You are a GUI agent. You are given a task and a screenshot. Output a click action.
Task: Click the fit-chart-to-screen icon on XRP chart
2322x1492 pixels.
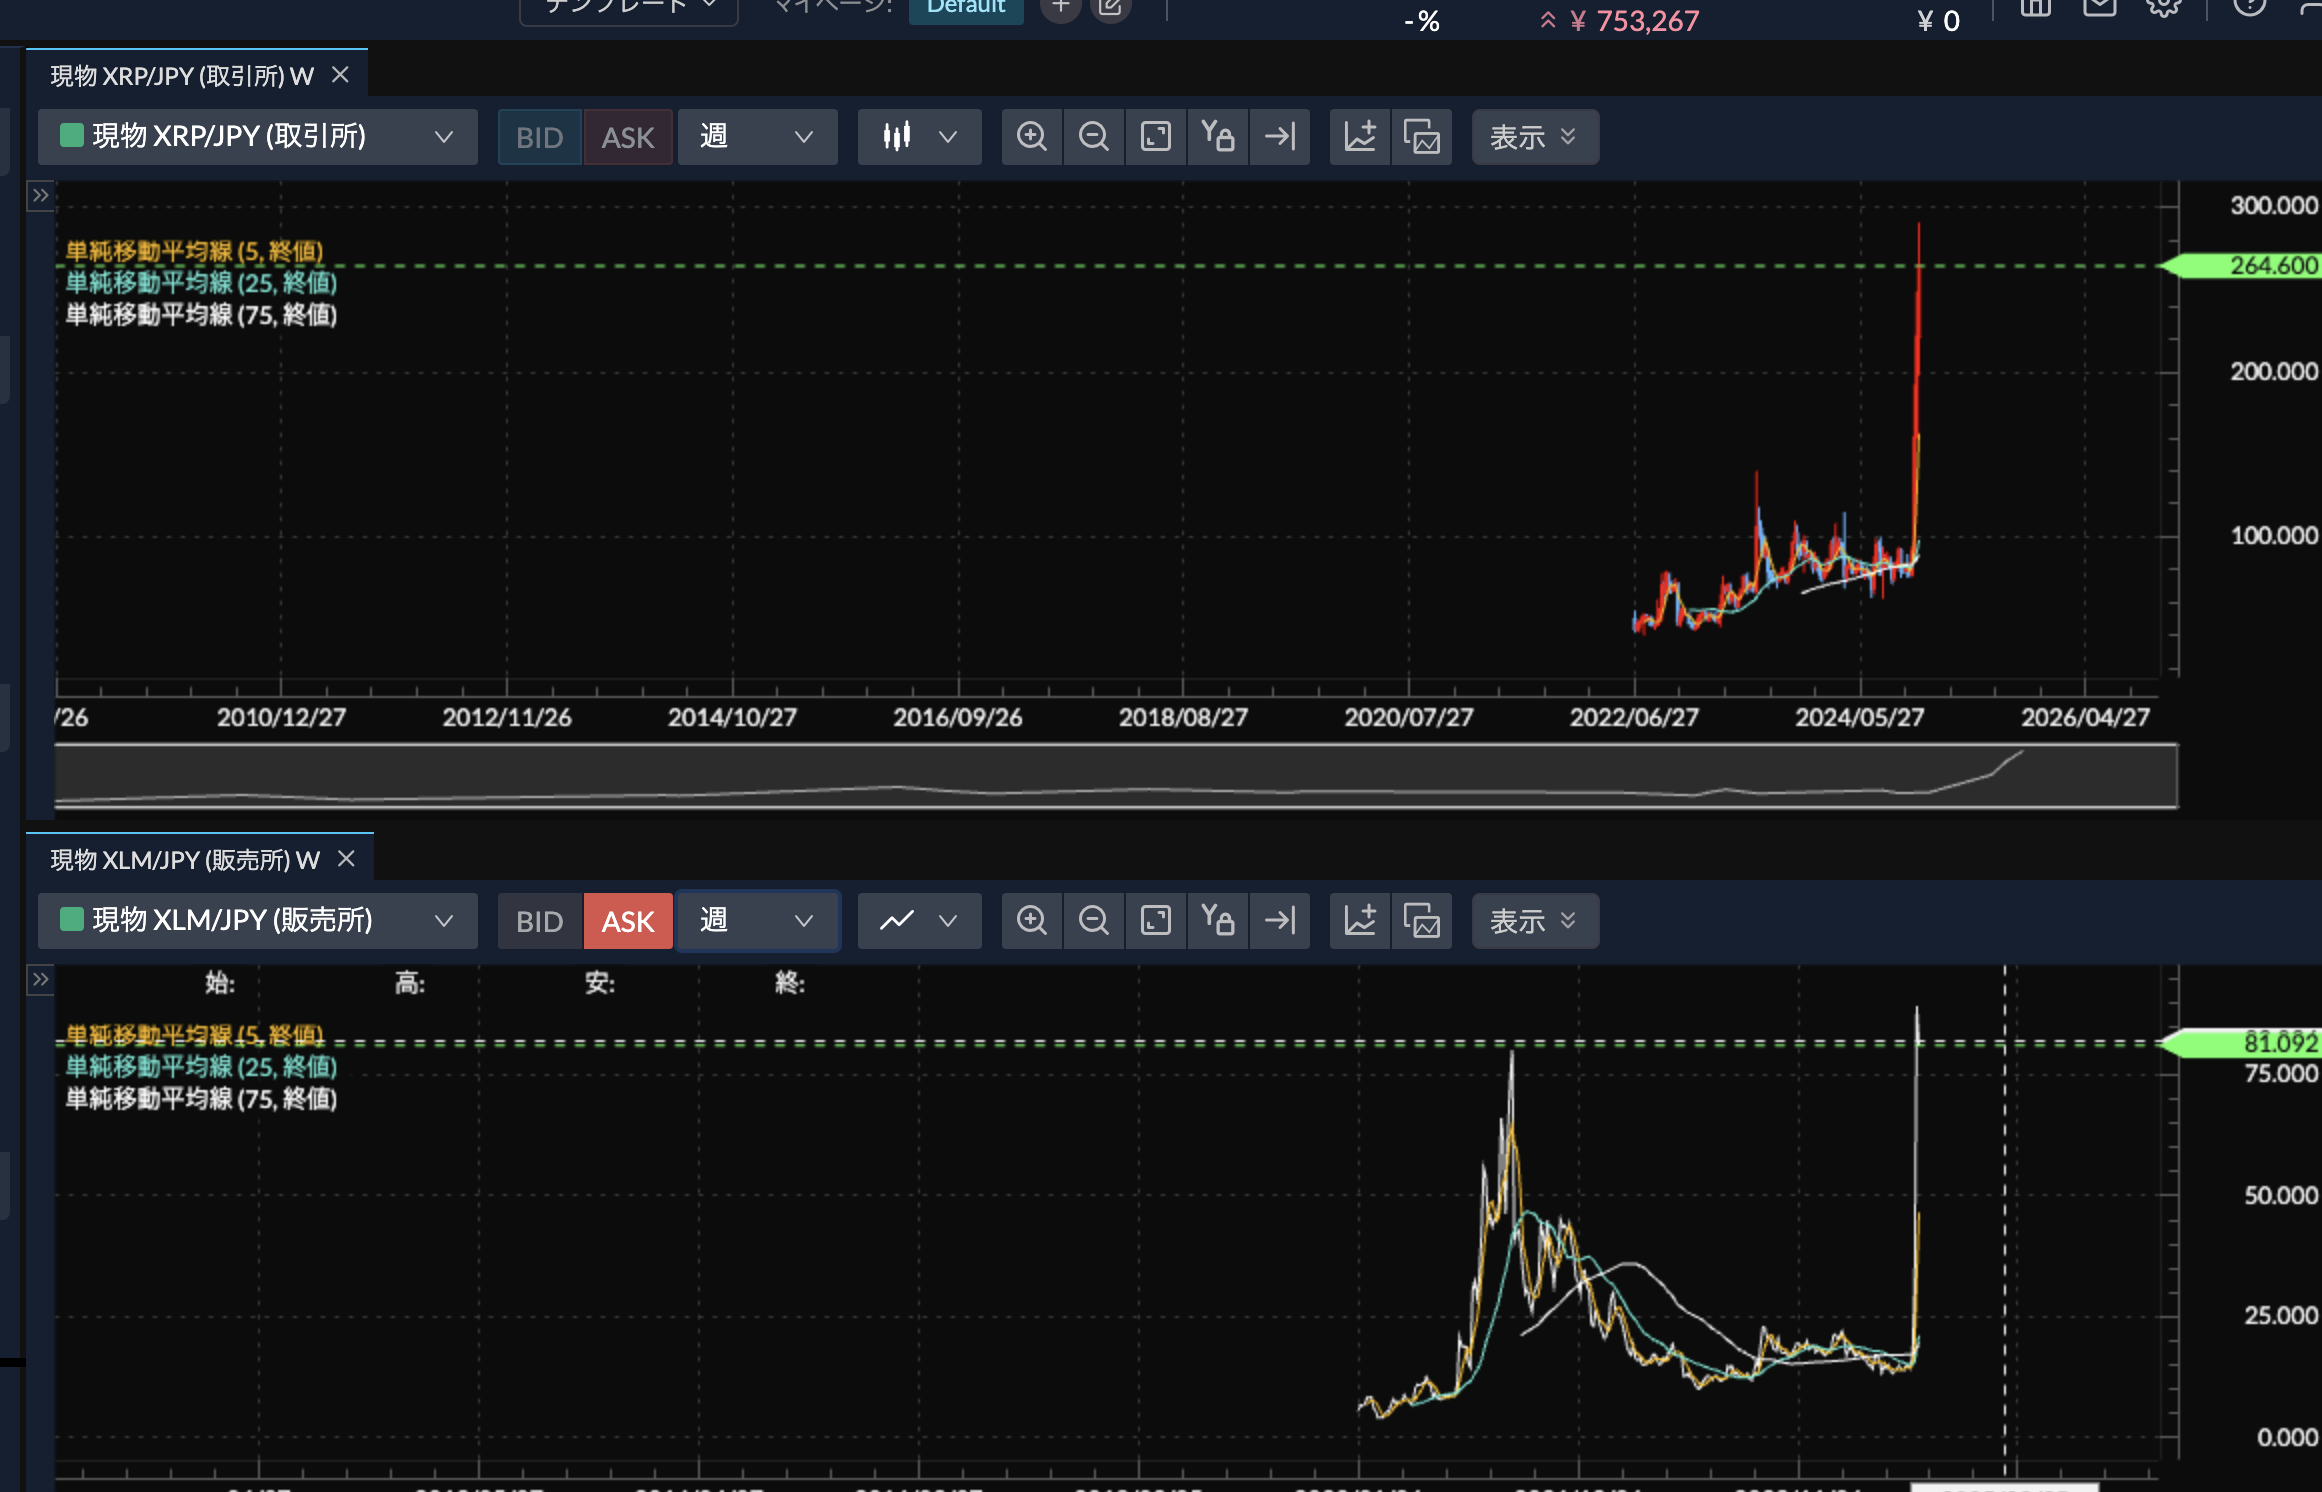1155,137
